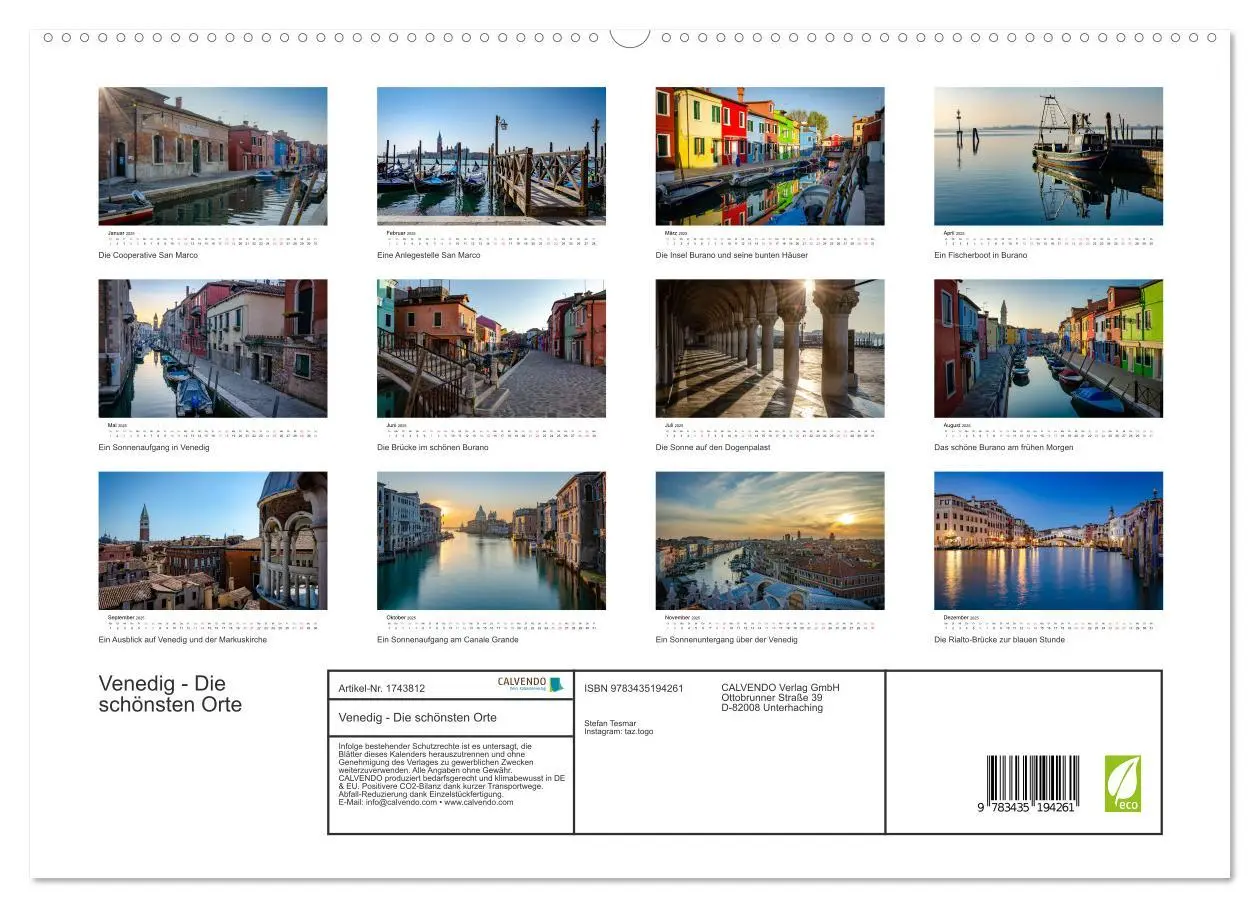Viewport: 1260px width, 908px height.
Task: Click the Dezember calendar strip
Action: 1048,623
